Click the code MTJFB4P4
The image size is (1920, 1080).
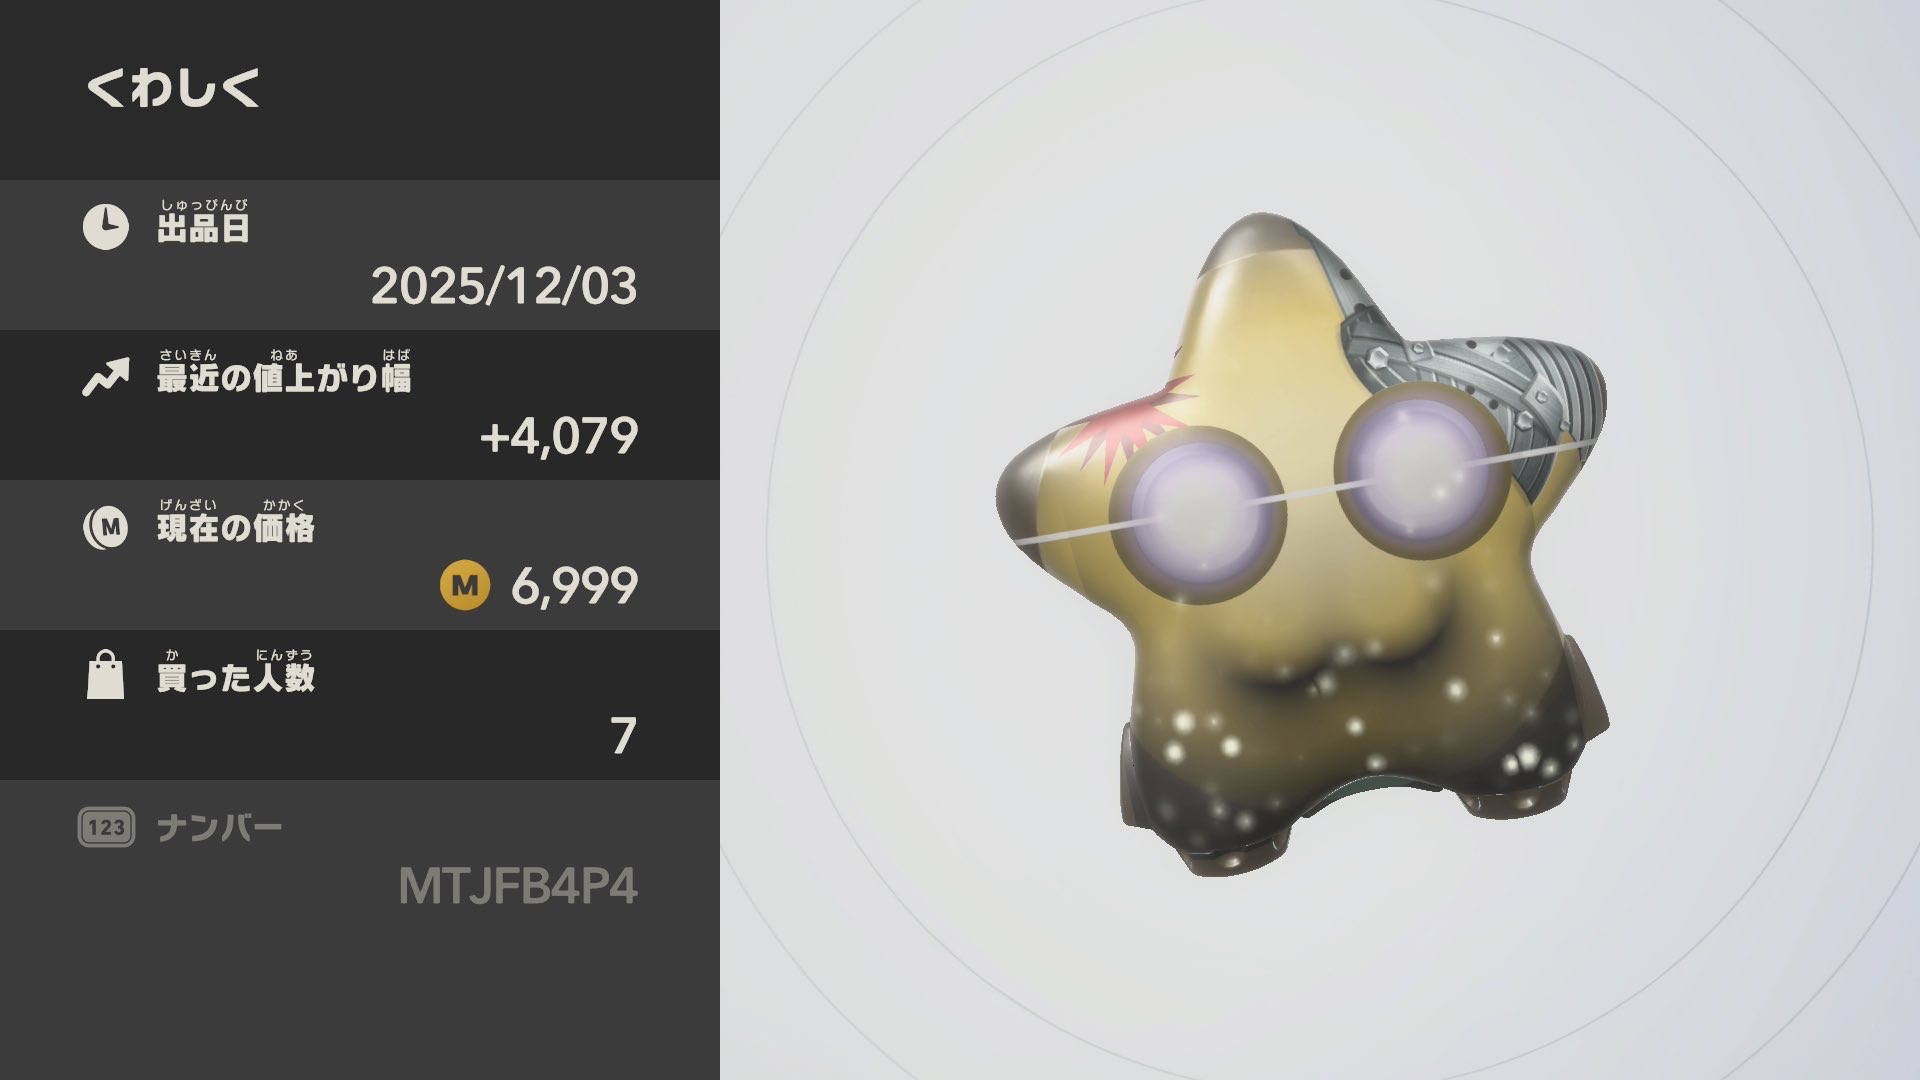(x=518, y=886)
